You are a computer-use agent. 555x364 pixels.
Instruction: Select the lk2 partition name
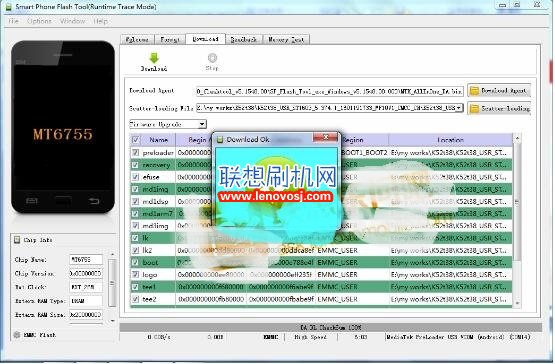click(x=147, y=250)
